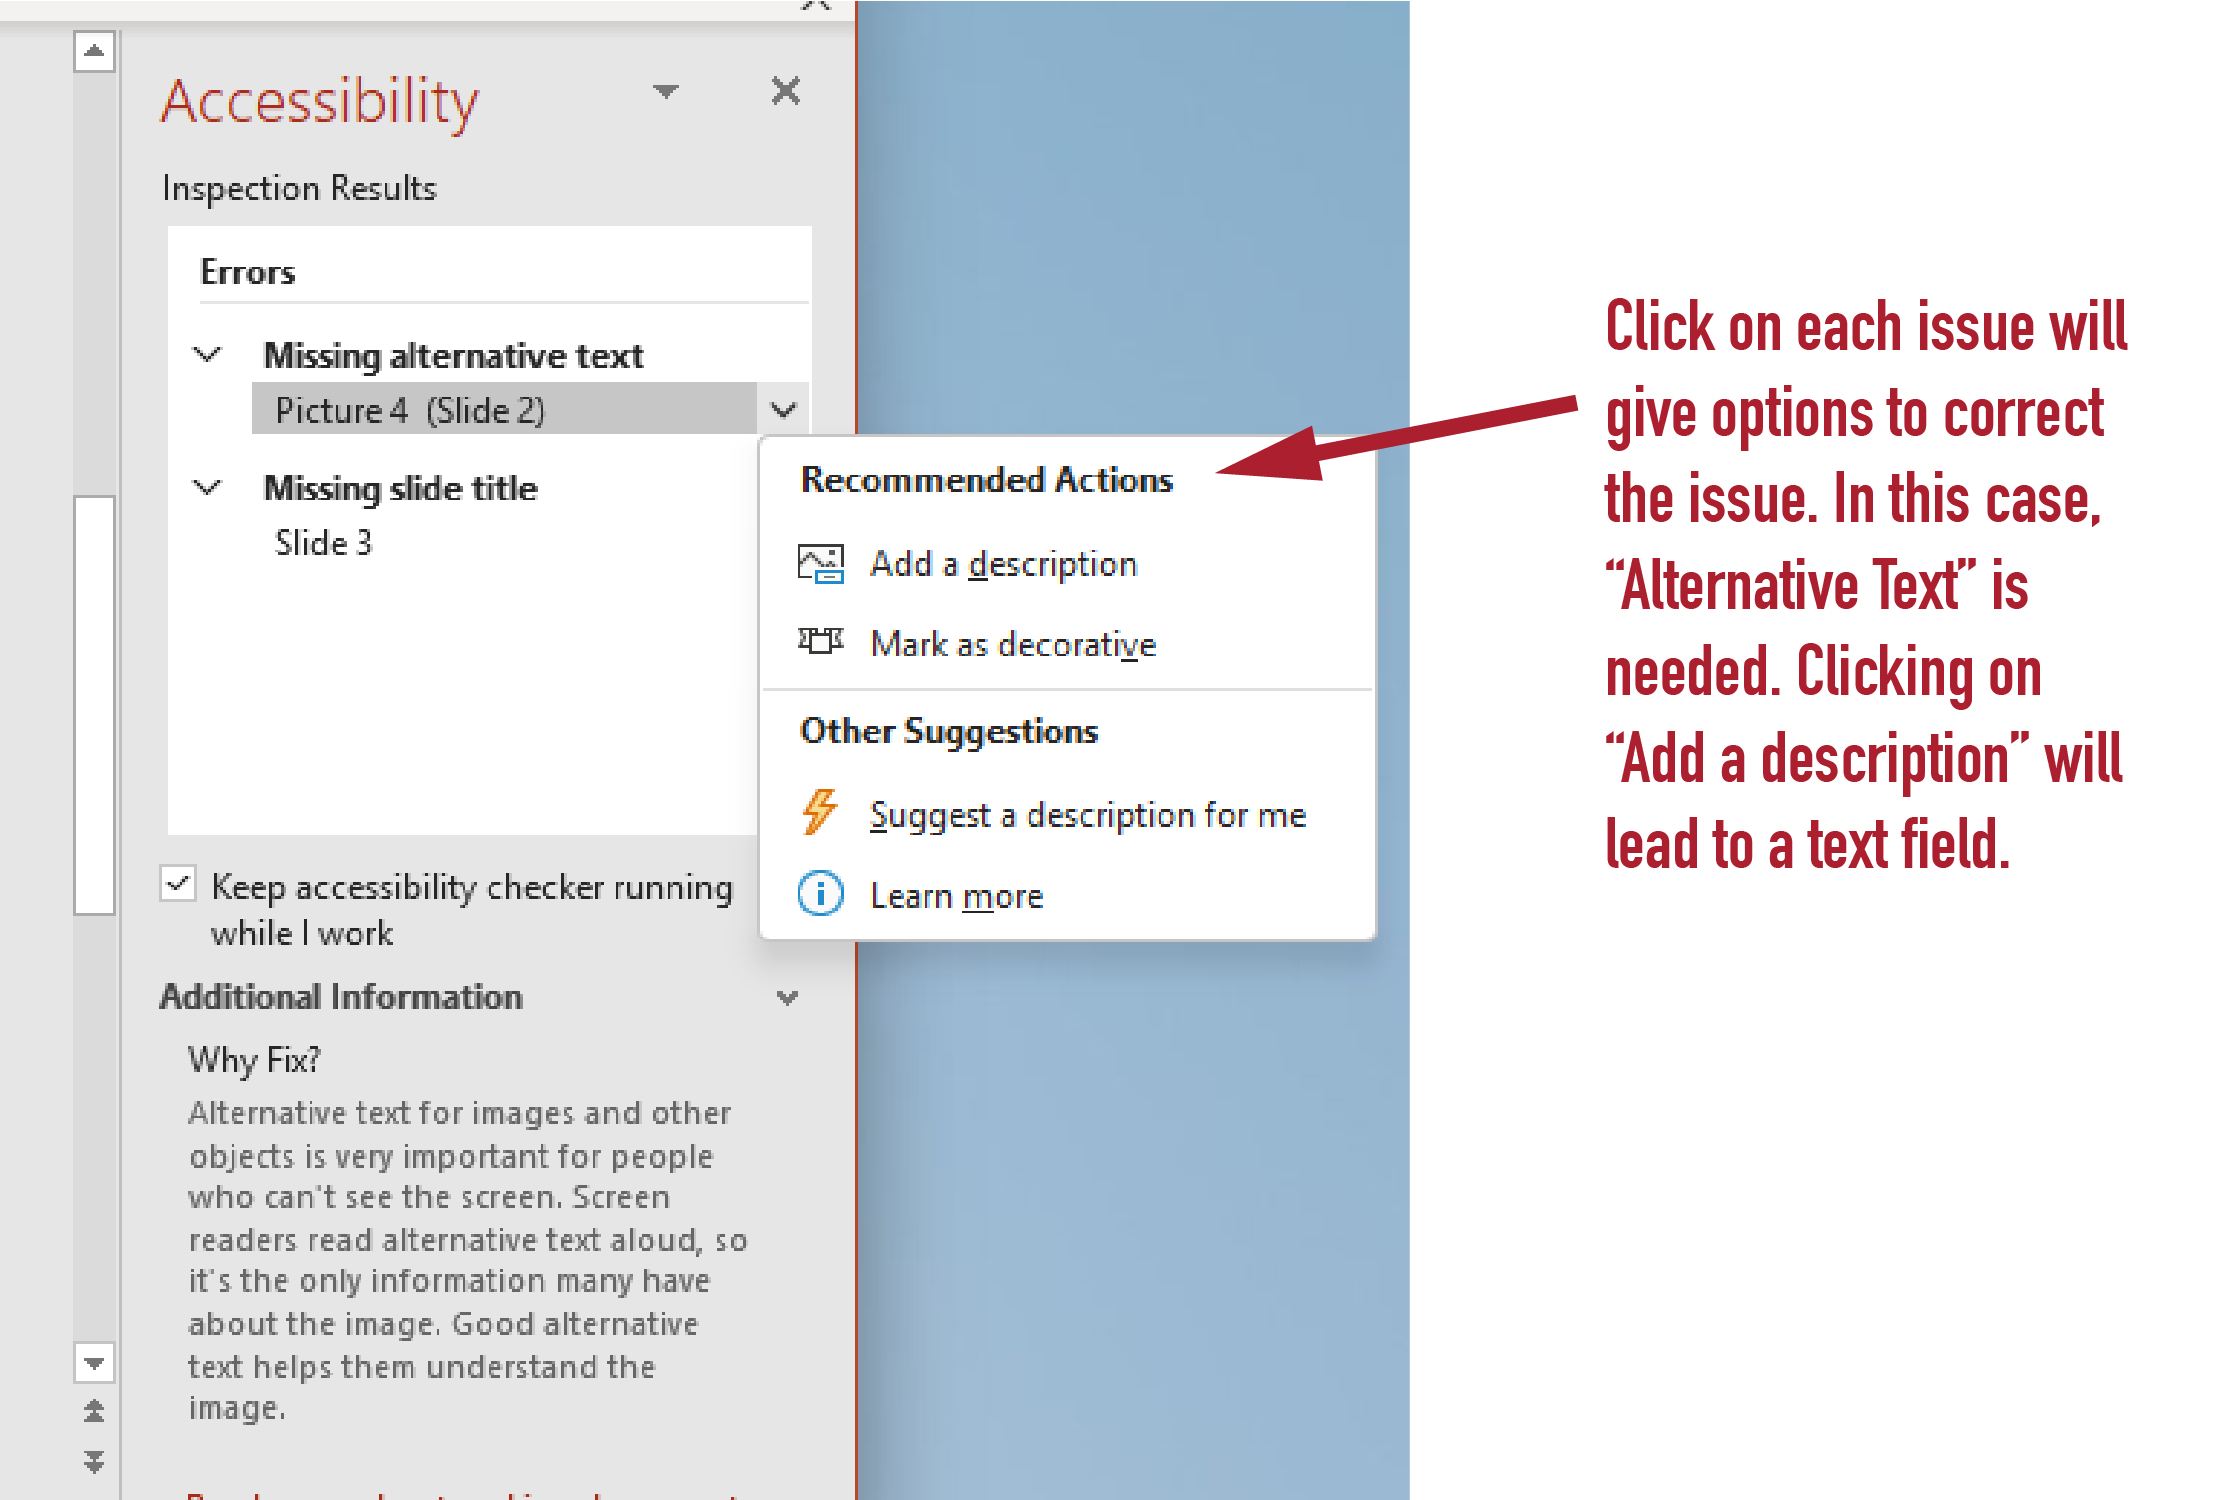
Task: Click the blue Learn more info icon
Action: (x=820, y=894)
